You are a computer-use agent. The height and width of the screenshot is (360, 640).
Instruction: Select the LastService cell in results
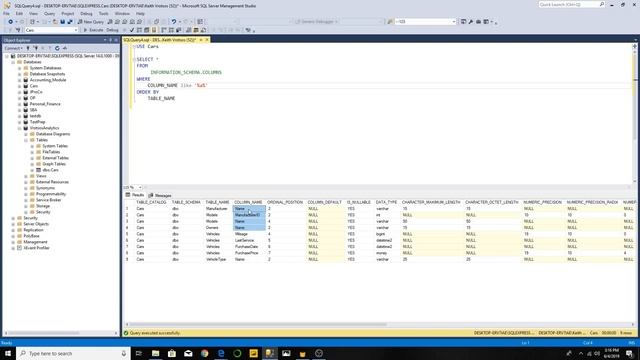point(249,240)
